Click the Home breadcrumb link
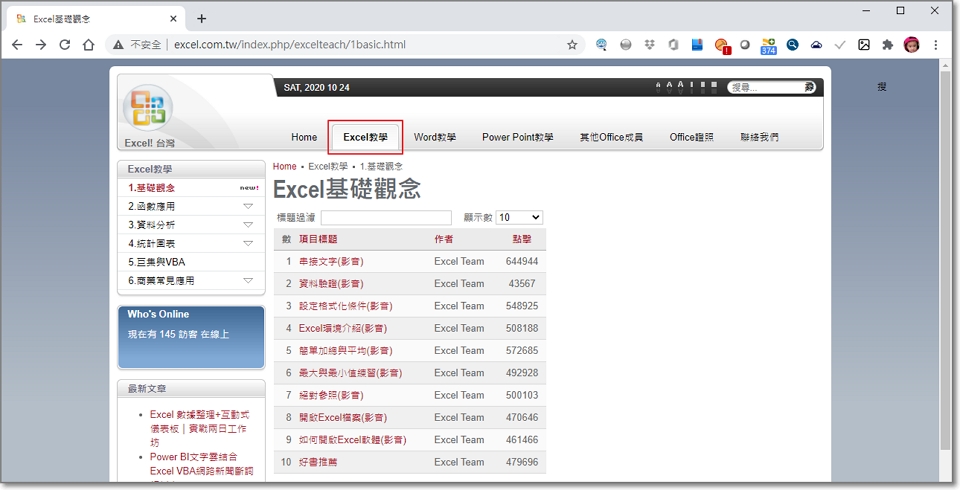The image size is (960, 490). 284,167
